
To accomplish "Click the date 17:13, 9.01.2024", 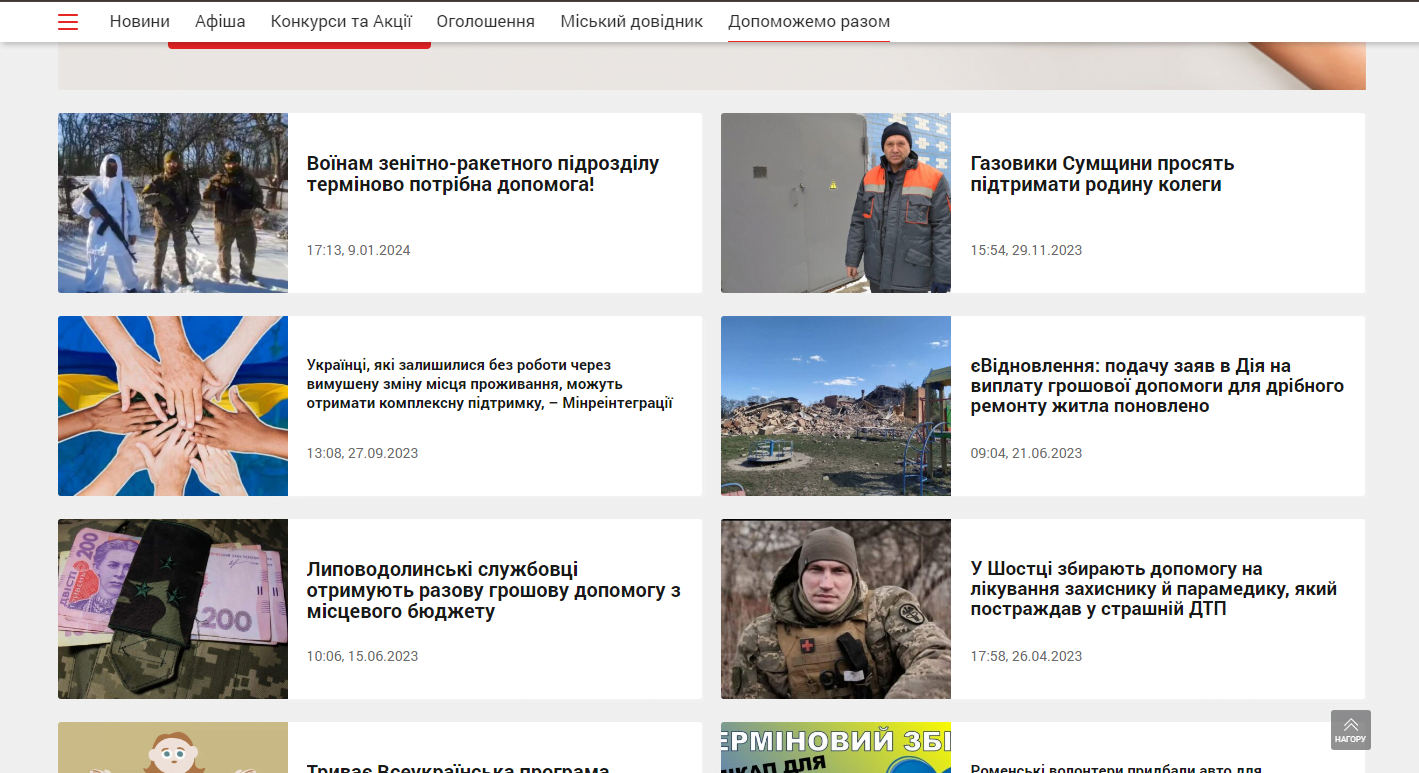I will (x=359, y=250).
